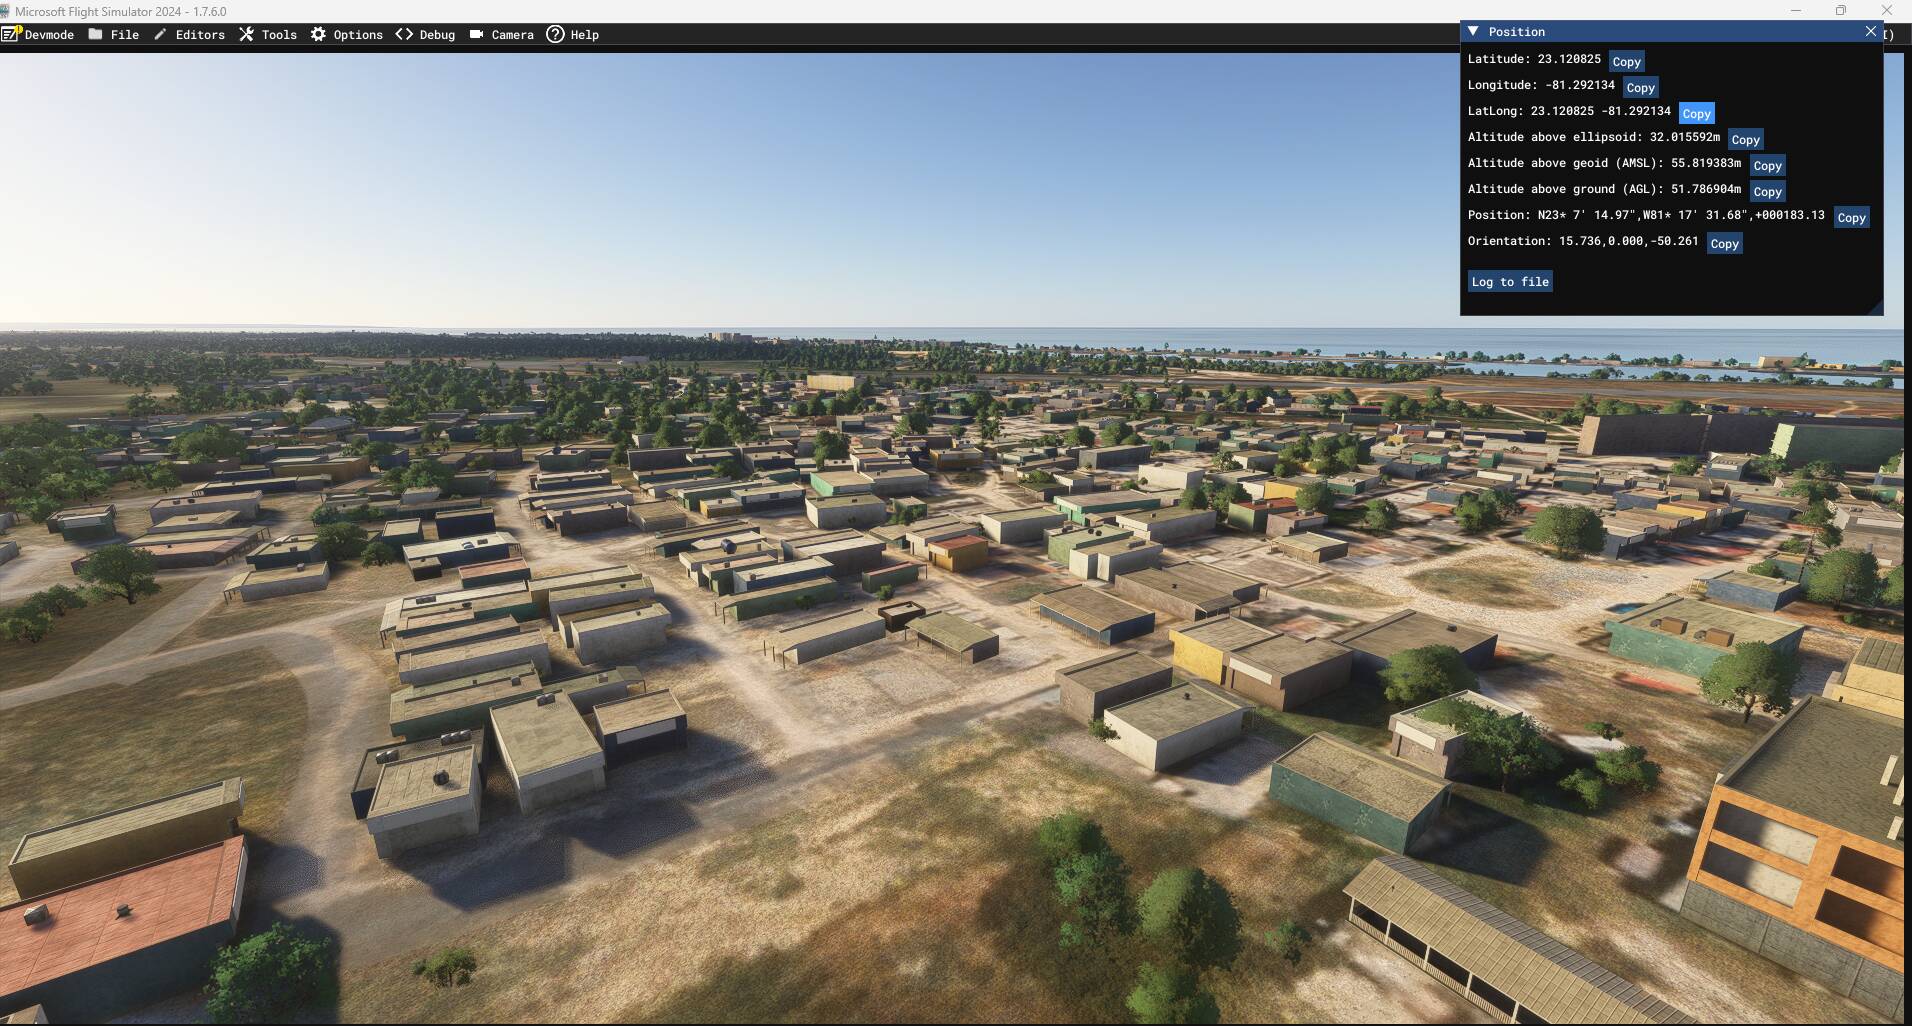Viewport: 1912px width, 1026px height.
Task: Copy the LatLong value
Action: 1697,113
